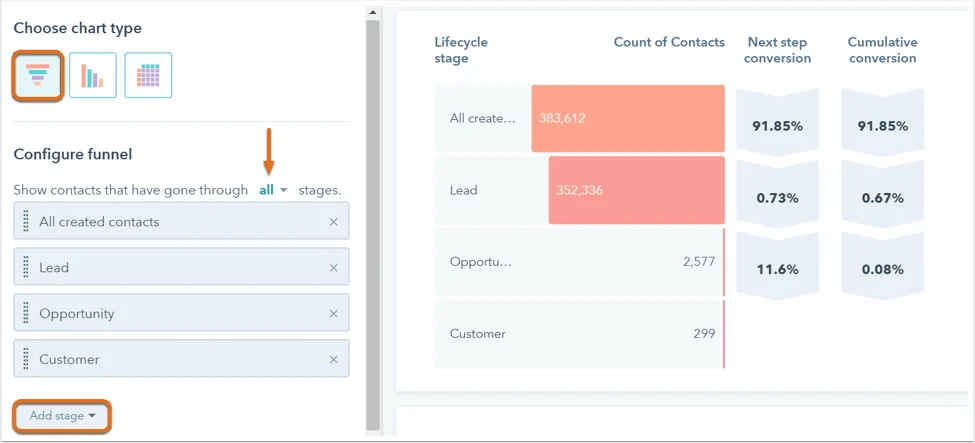Click the Lead funnel bar 352,336
Image resolution: width=975 pixels, height=443 pixels.
click(x=635, y=190)
